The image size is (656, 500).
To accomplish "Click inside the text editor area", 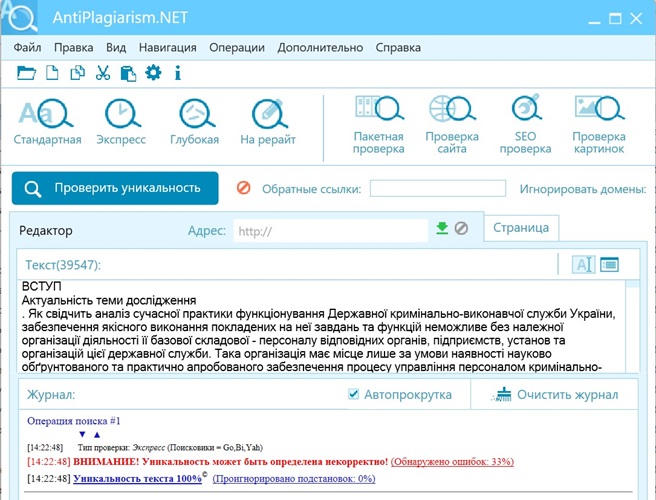I will click(x=322, y=326).
